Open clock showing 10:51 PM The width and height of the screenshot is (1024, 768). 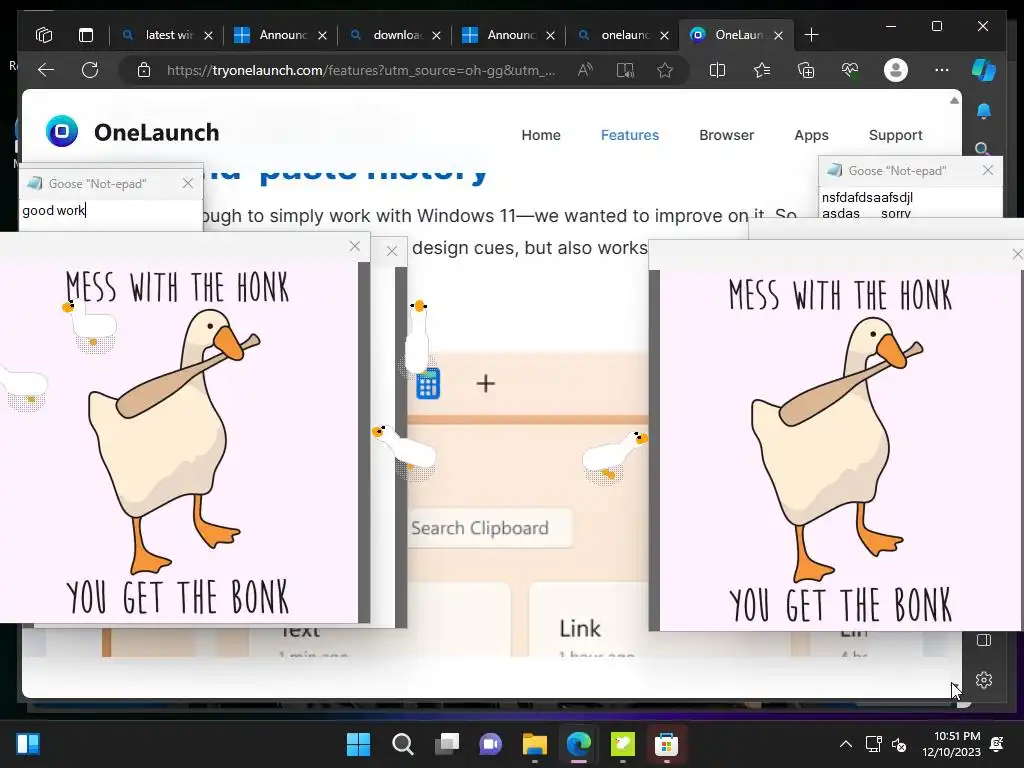point(952,744)
